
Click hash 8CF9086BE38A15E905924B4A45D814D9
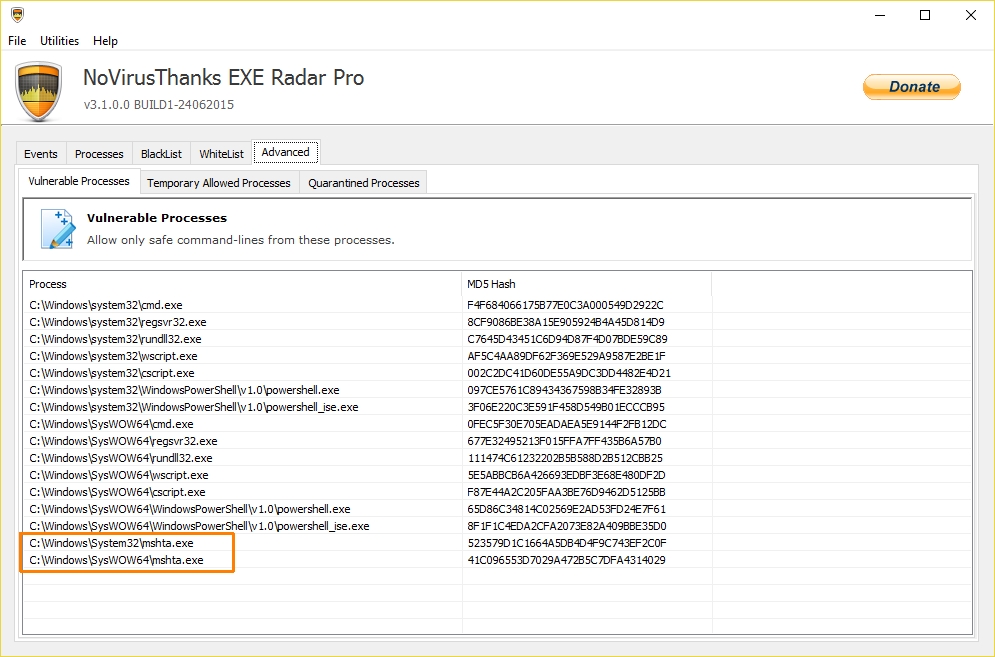[566, 322]
